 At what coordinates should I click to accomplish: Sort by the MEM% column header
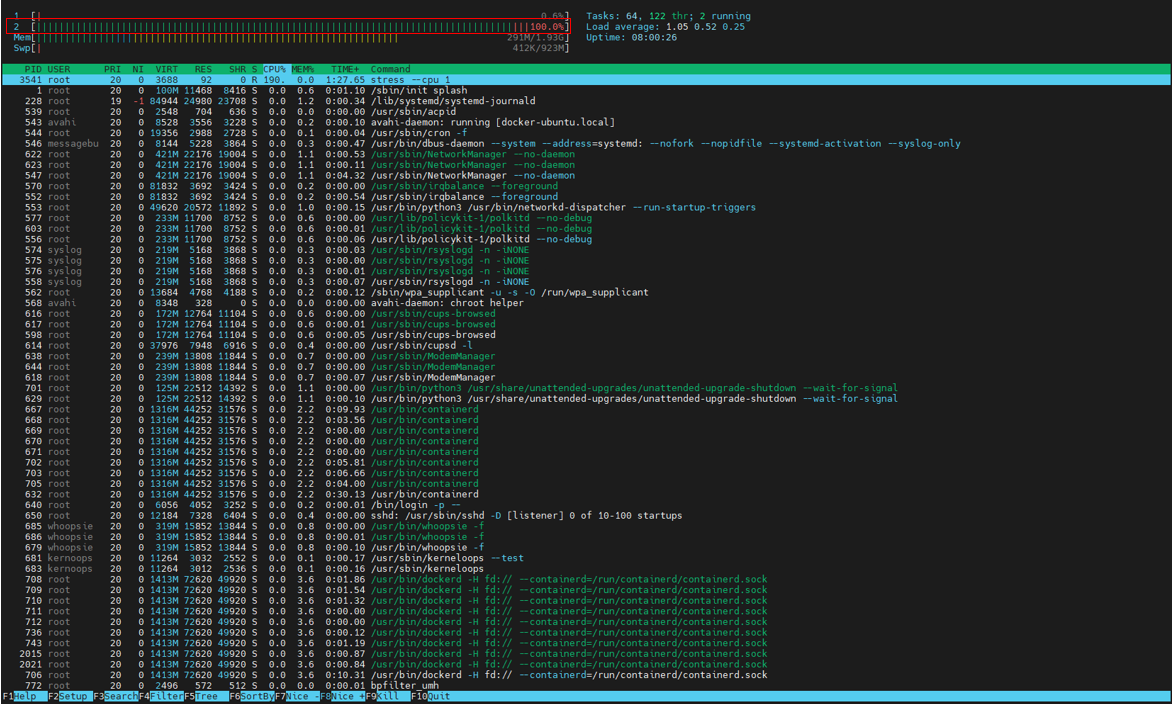pos(303,69)
